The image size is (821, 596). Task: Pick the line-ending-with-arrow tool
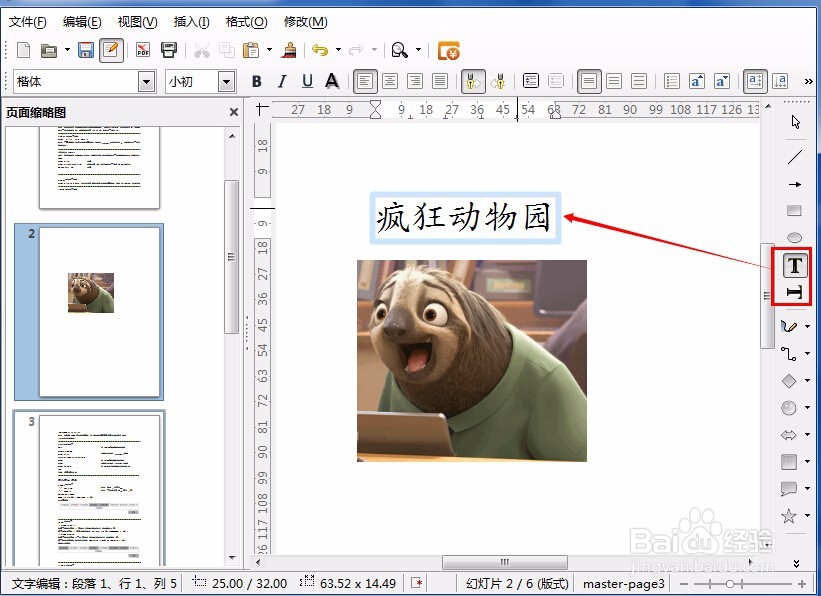pos(795,184)
